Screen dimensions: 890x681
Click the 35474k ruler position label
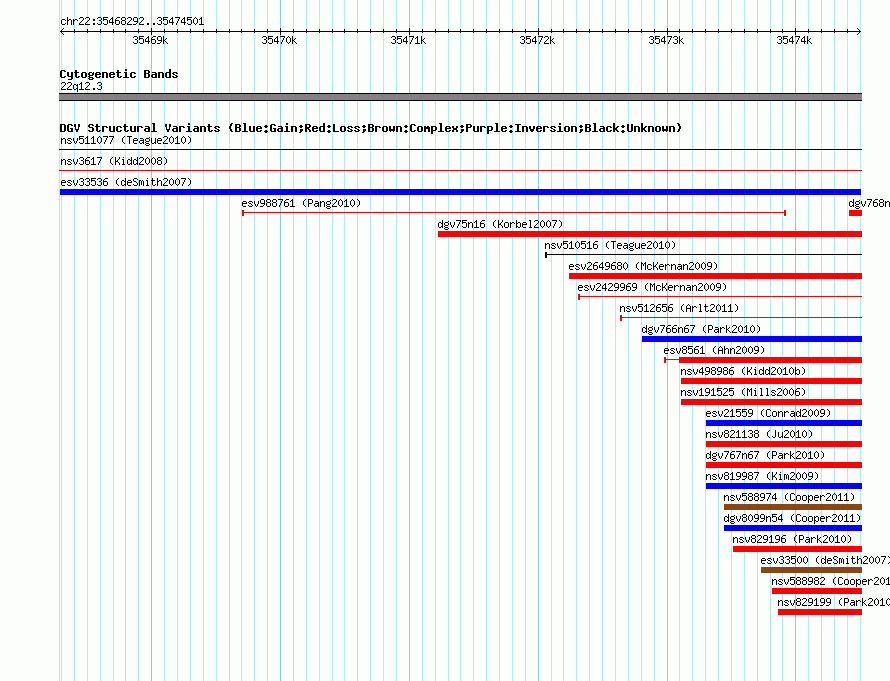[794, 40]
